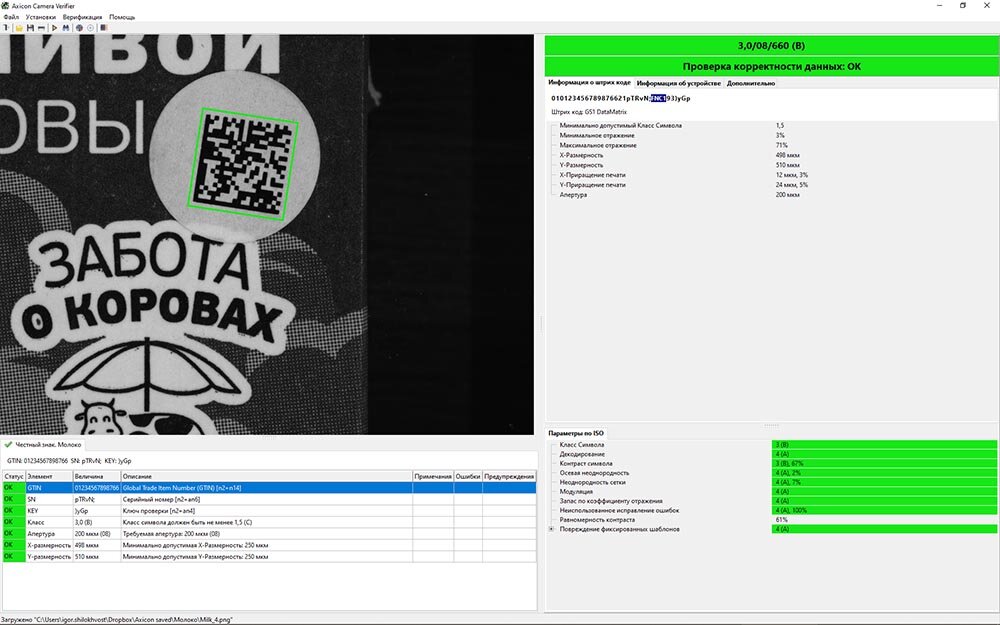Click the Неоднородность сетки parameter row
Image resolution: width=1000 pixels, height=625 pixels.
(772, 482)
